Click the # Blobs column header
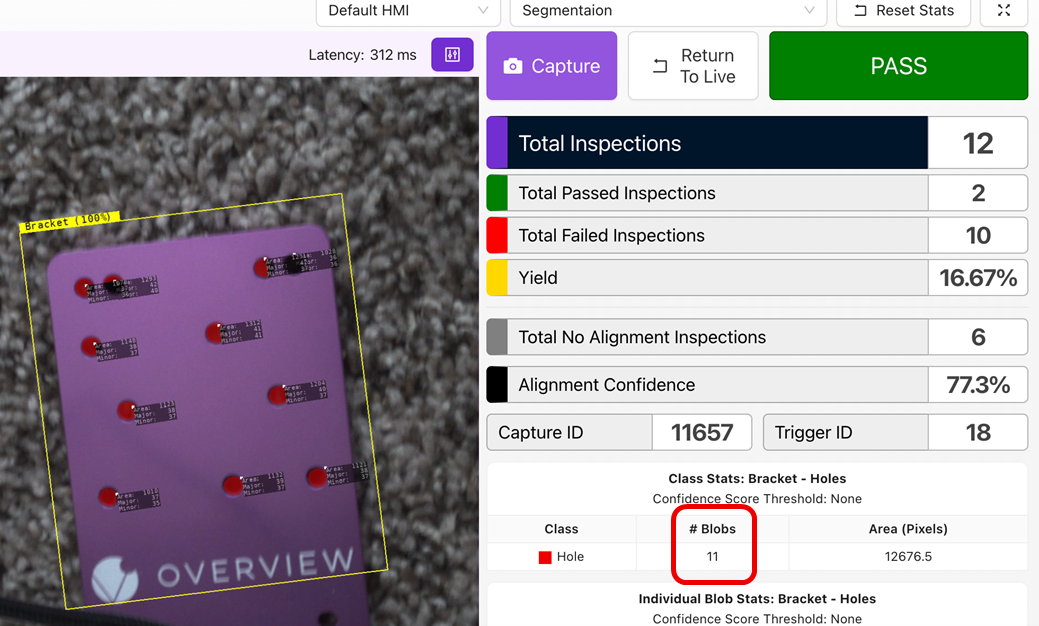Screen dimensions: 1039x626 tap(712, 529)
